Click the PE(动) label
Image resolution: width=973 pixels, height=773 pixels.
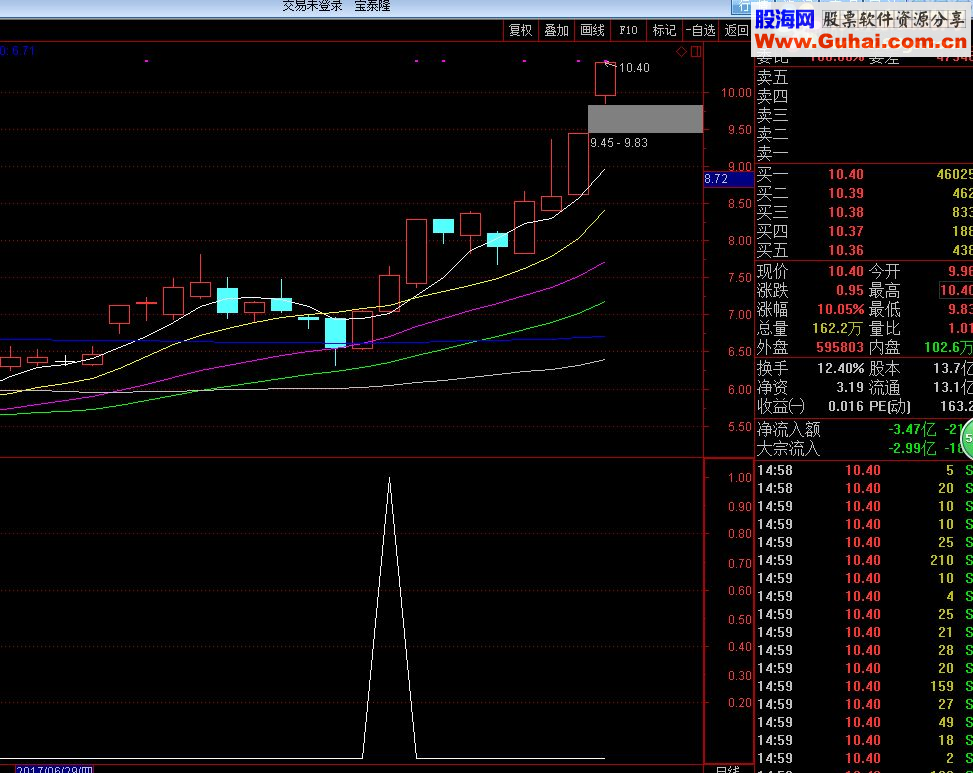click(889, 406)
